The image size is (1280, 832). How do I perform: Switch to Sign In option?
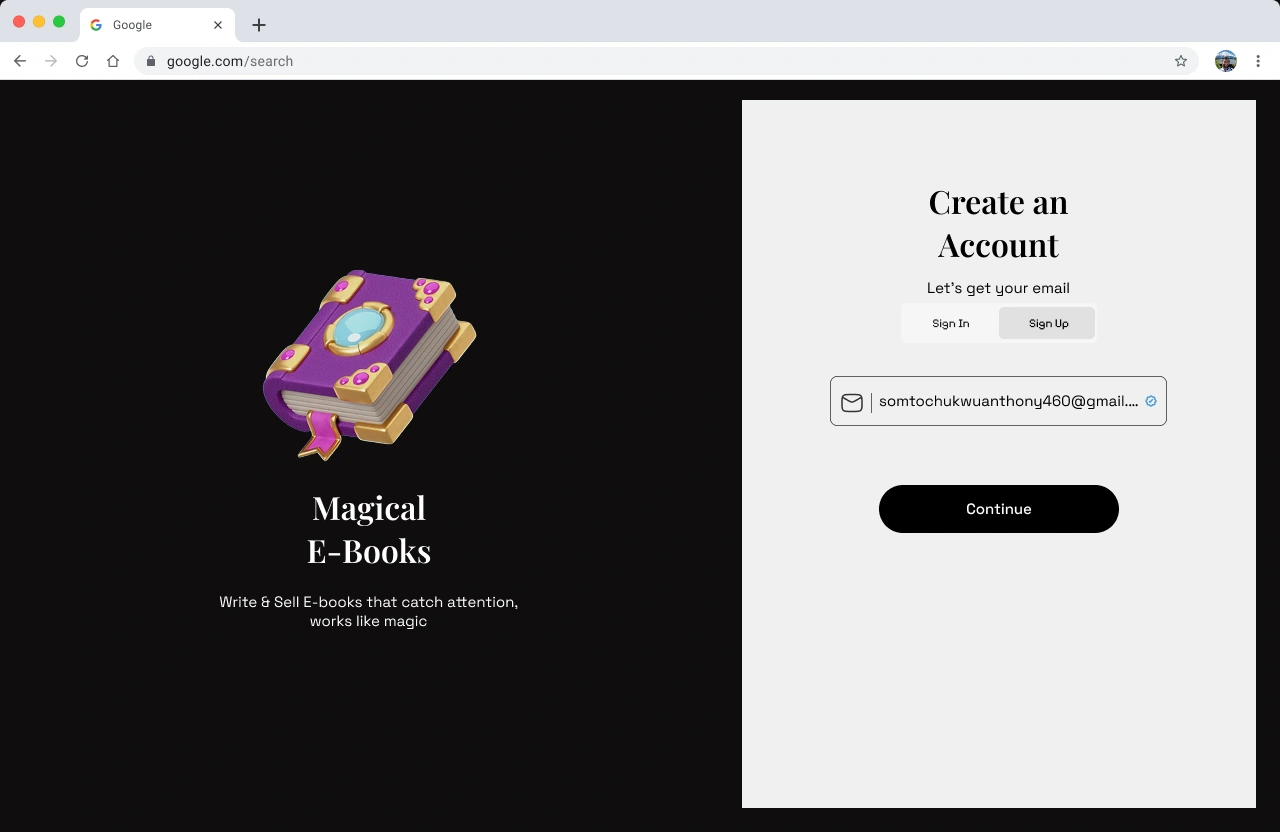coord(950,323)
